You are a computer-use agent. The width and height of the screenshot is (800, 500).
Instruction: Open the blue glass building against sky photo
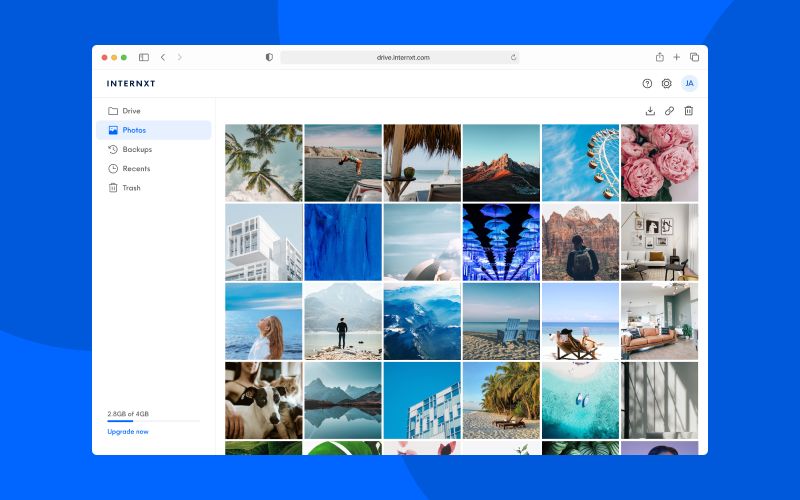point(422,401)
